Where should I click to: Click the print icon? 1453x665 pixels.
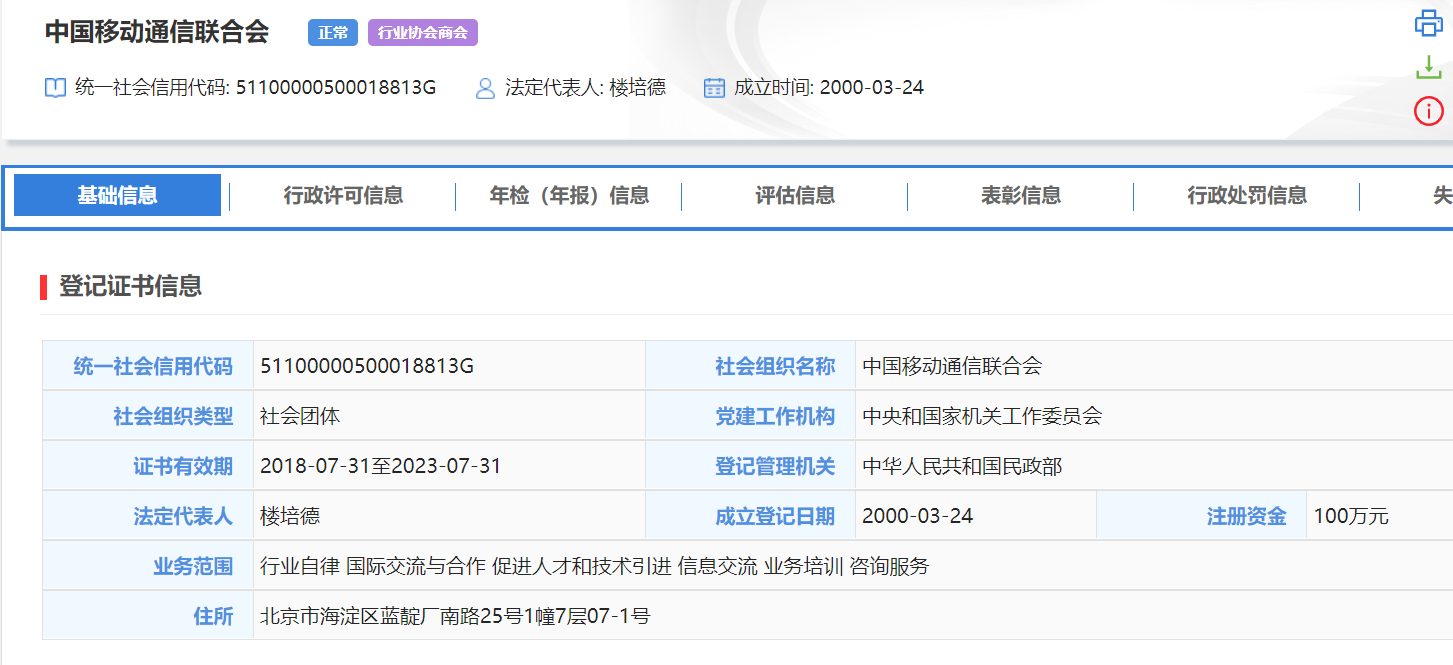point(1429,23)
